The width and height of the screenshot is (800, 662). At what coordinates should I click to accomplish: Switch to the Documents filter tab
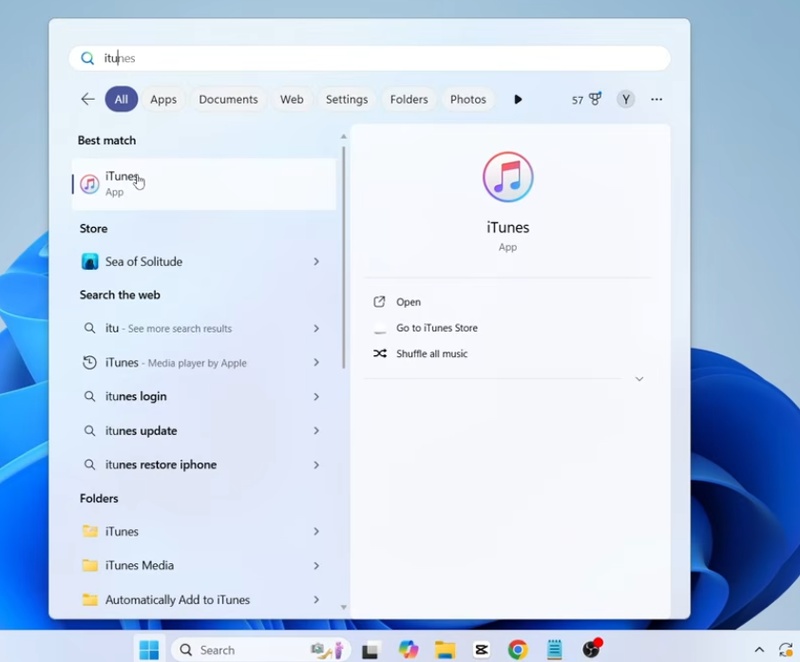pos(228,99)
